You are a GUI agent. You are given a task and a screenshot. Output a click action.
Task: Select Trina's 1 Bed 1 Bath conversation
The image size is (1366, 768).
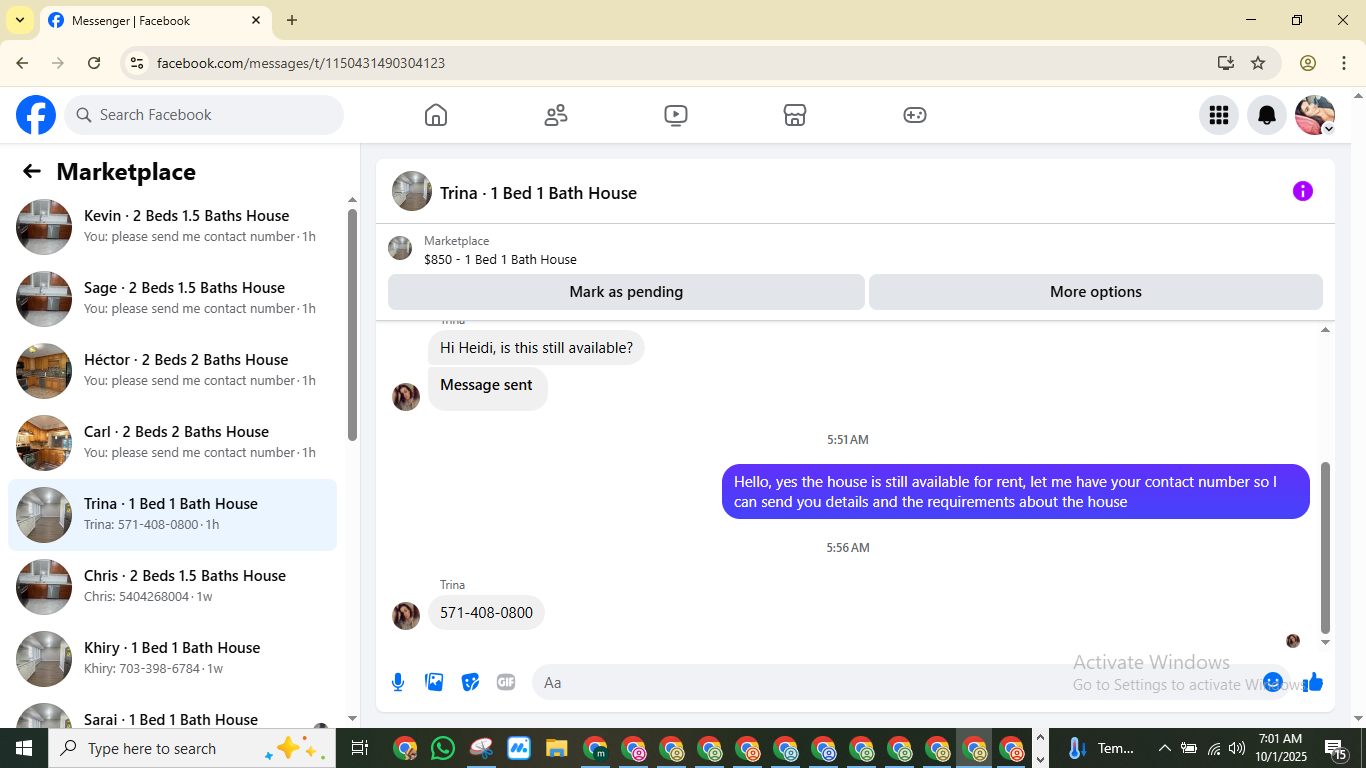tap(172, 515)
